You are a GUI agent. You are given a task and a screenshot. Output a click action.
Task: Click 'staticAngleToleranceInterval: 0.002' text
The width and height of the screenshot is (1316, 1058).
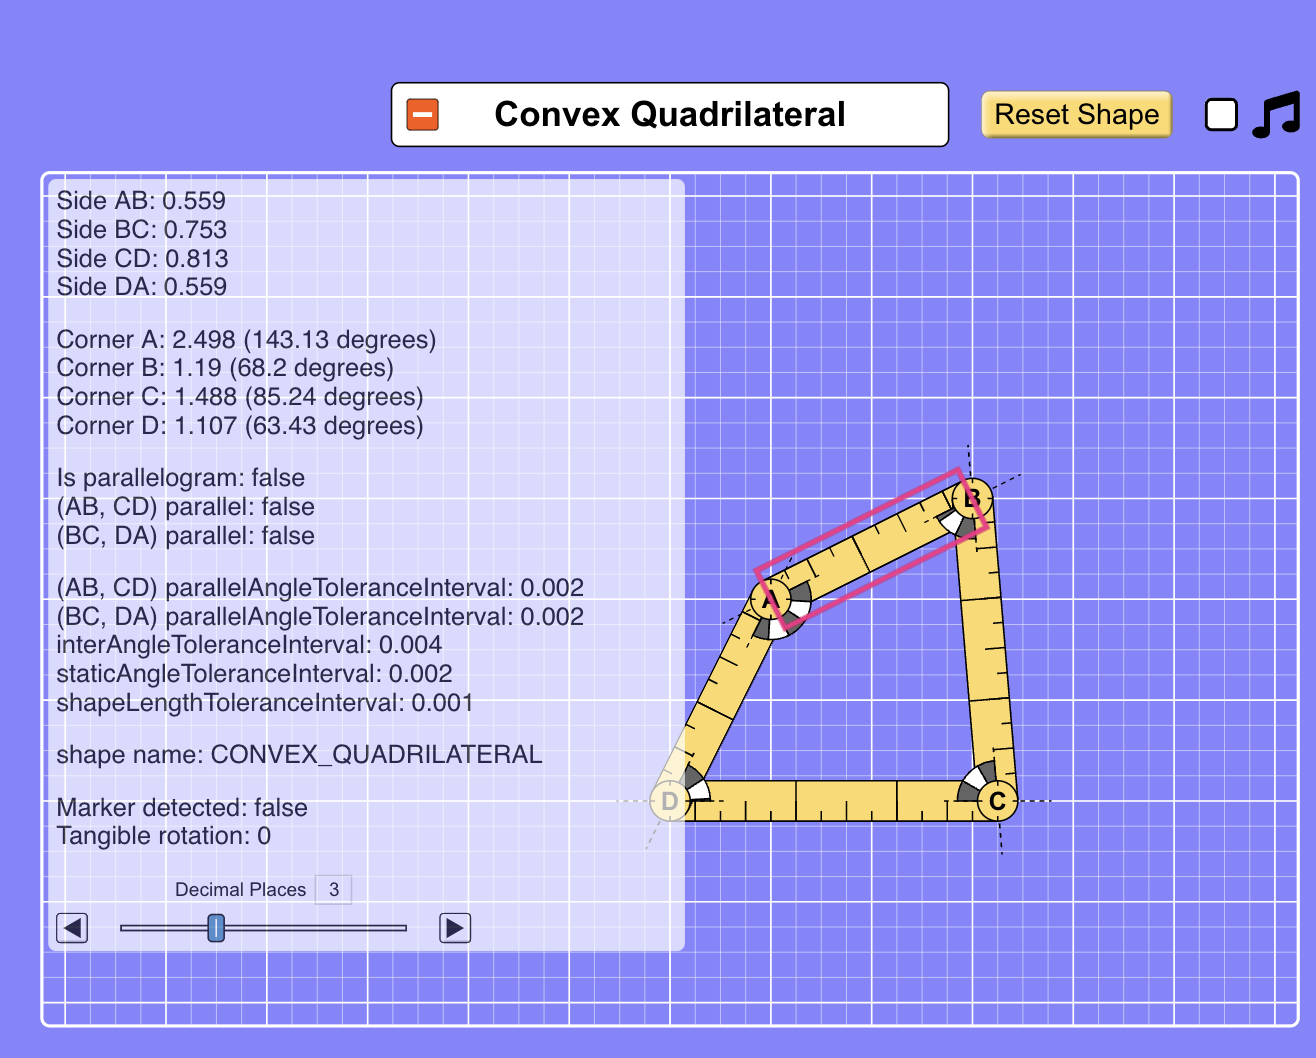pyautogui.click(x=255, y=674)
